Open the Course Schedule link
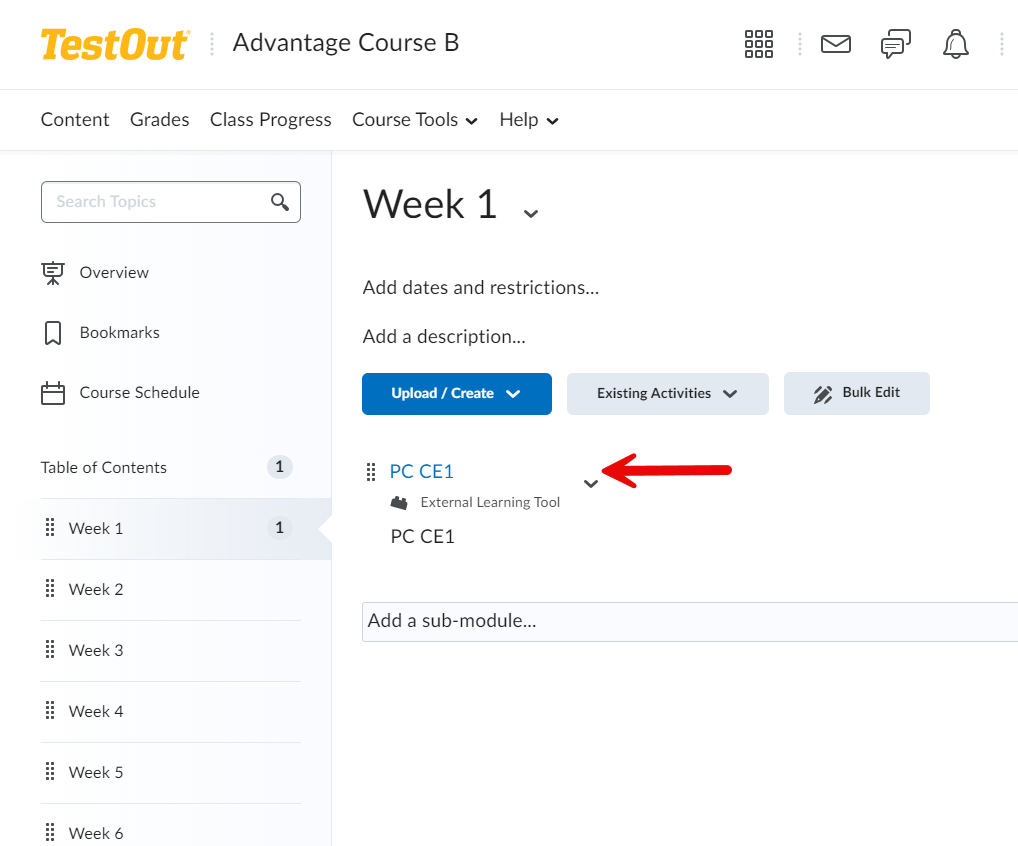This screenshot has height=846, width=1018. [x=140, y=393]
